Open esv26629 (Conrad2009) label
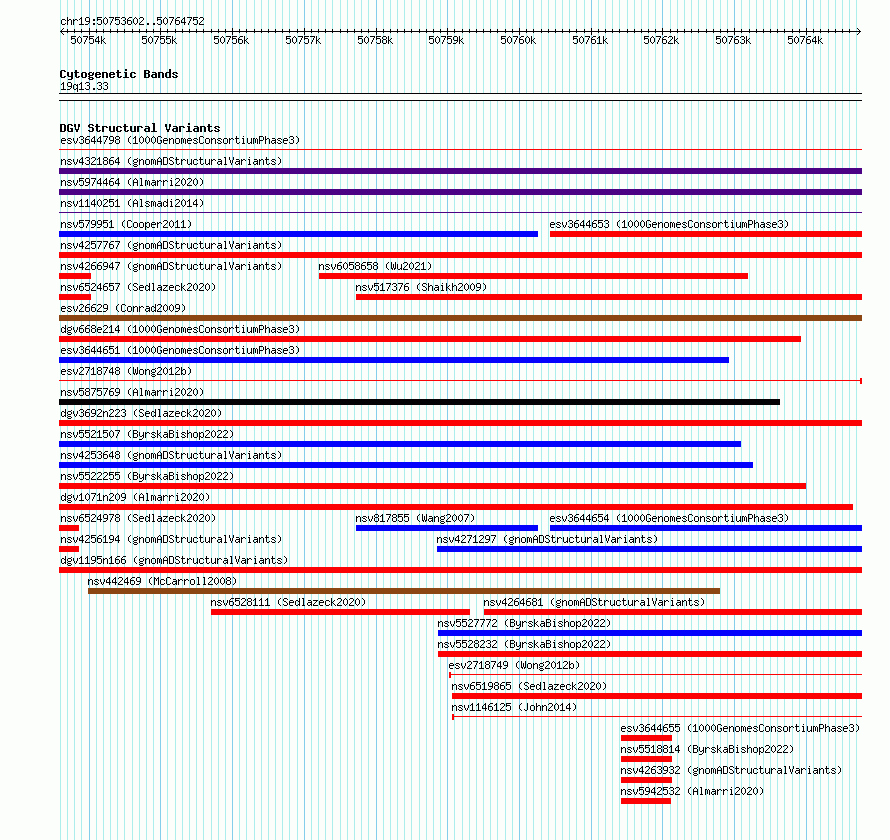Image resolution: width=890 pixels, height=840 pixels. click(x=123, y=308)
